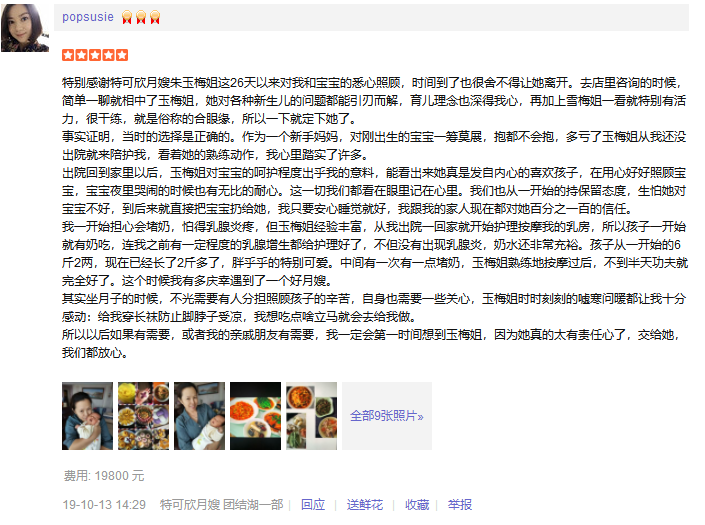Click the 特可欣月嫂 团结湖一部 shop name

221,505
